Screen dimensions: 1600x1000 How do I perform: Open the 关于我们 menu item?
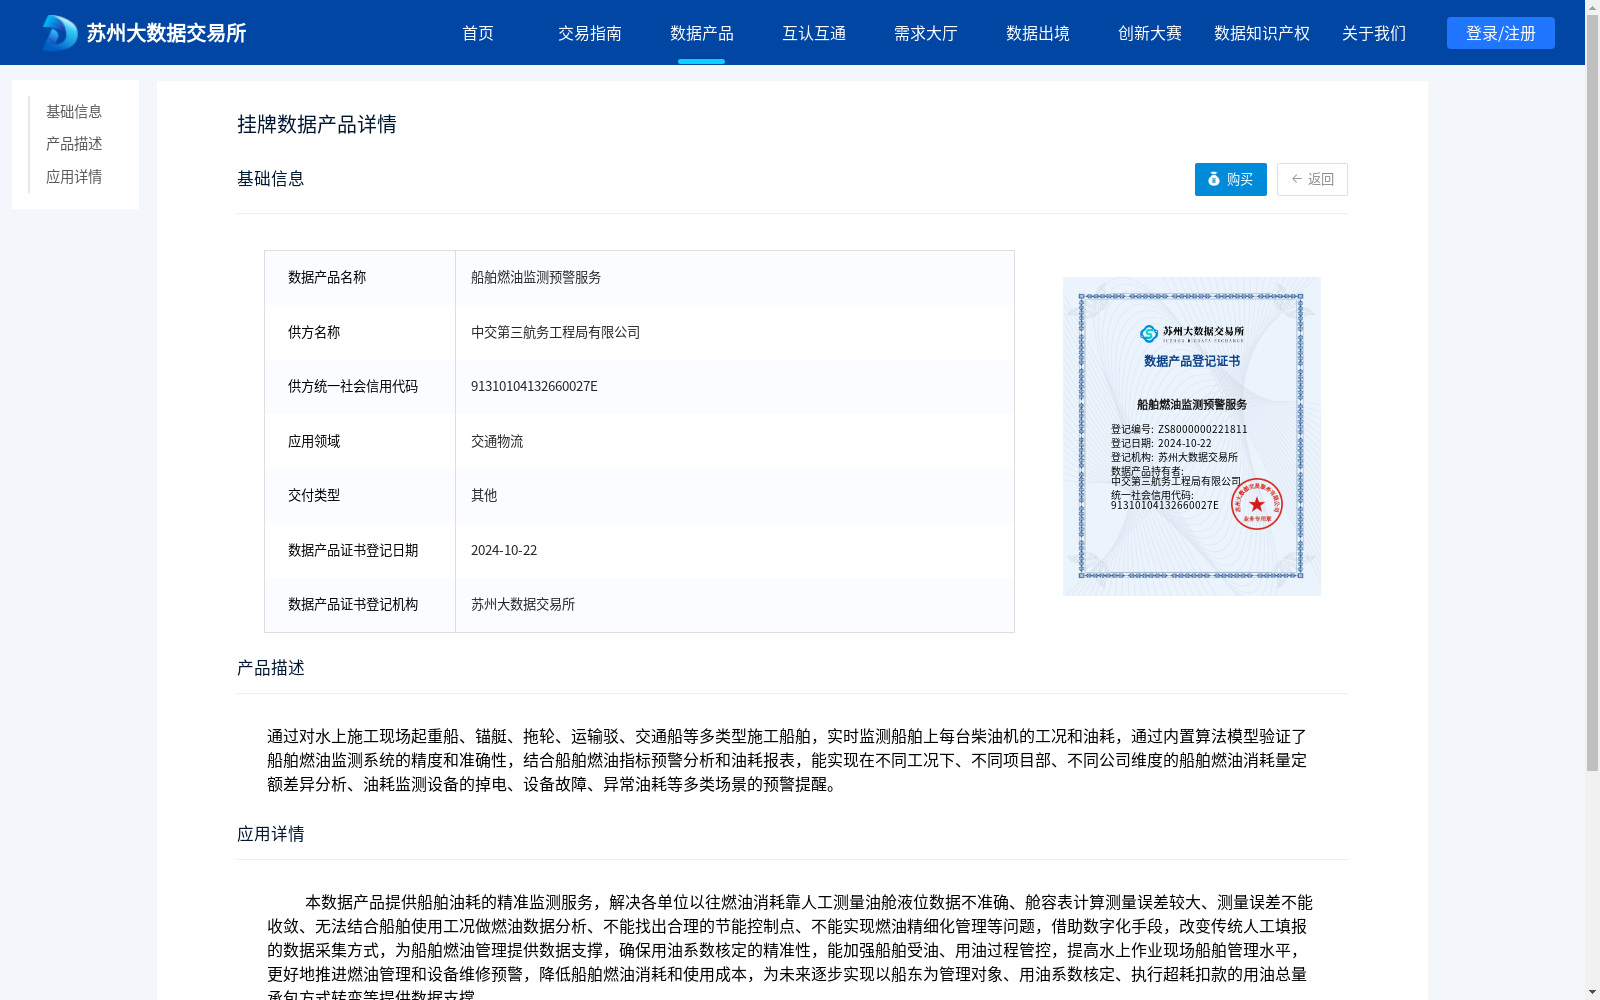coord(1374,33)
